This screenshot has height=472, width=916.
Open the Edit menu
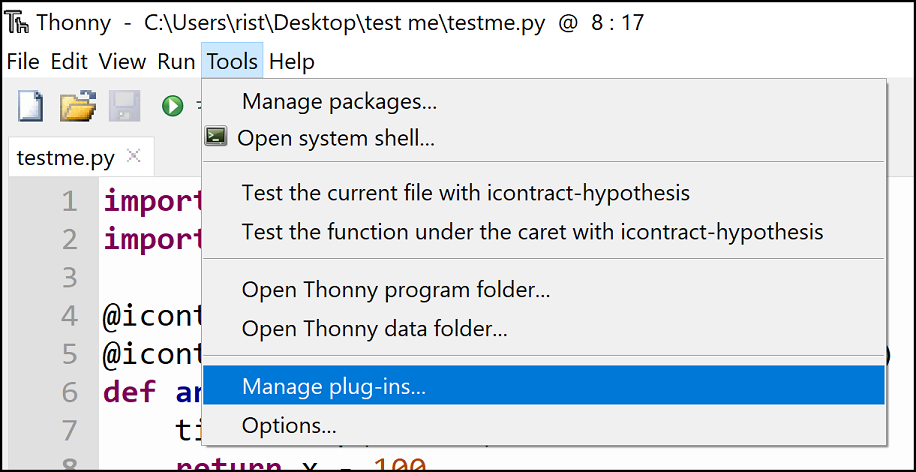[x=69, y=61]
